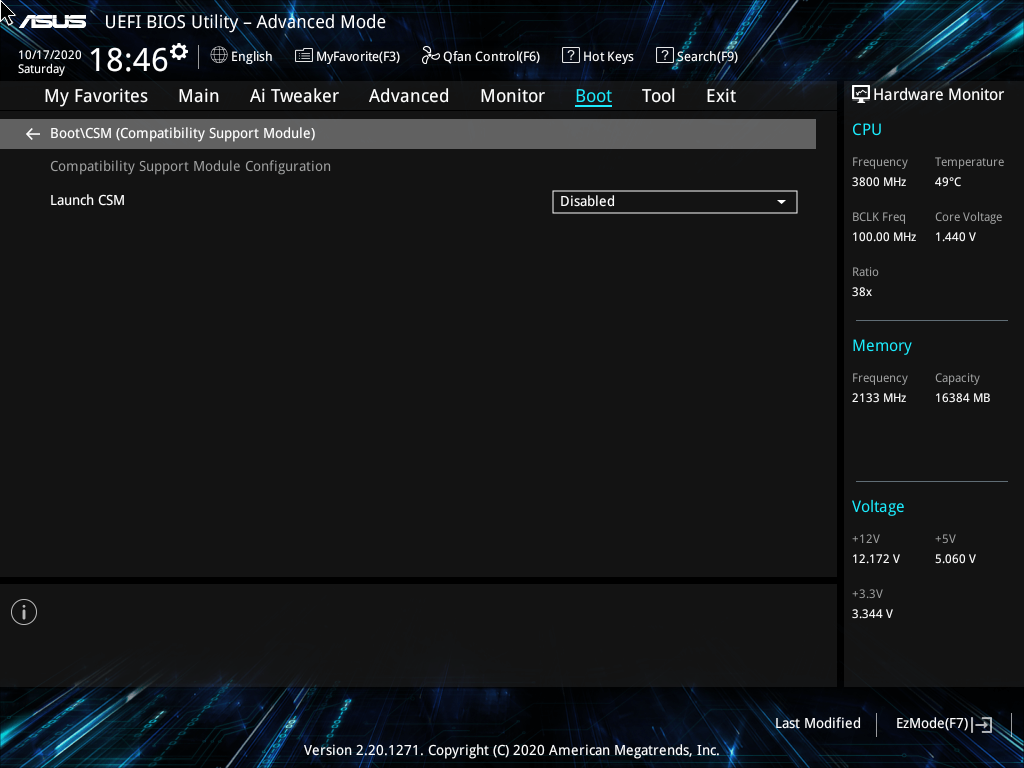The height and width of the screenshot is (768, 1024).
Task: Select the Boot tab
Action: (594, 96)
